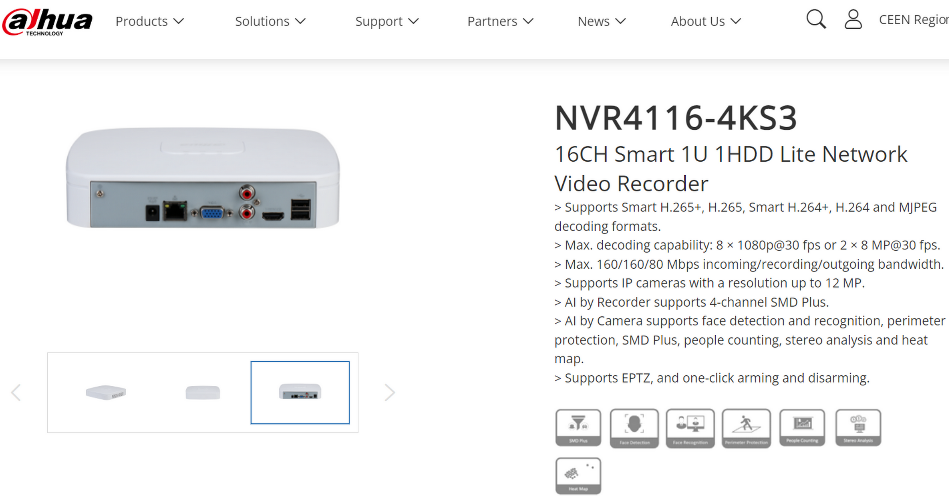Open the site search magnifier icon
949x496 pixels.
(x=816, y=19)
